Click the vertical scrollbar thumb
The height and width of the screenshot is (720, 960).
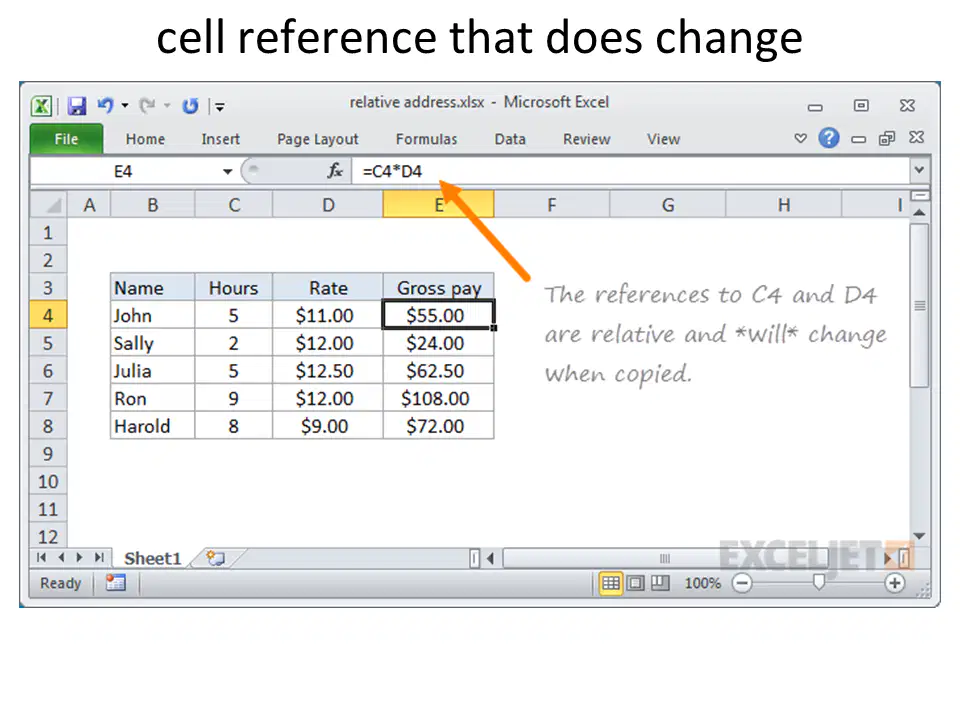[x=920, y=306]
